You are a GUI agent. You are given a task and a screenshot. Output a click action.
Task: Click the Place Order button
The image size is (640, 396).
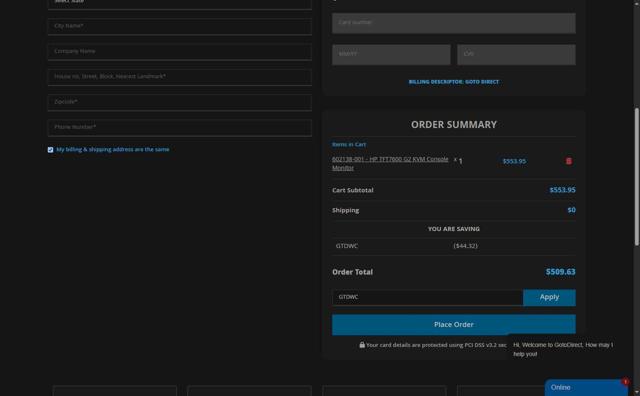tap(454, 325)
